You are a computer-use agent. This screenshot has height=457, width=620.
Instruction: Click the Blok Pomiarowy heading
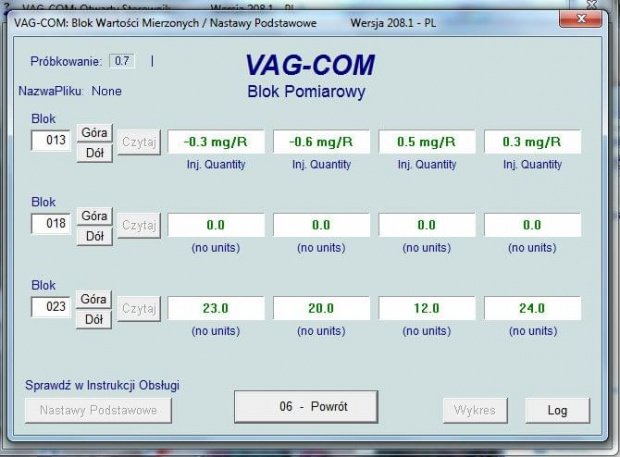(306, 92)
